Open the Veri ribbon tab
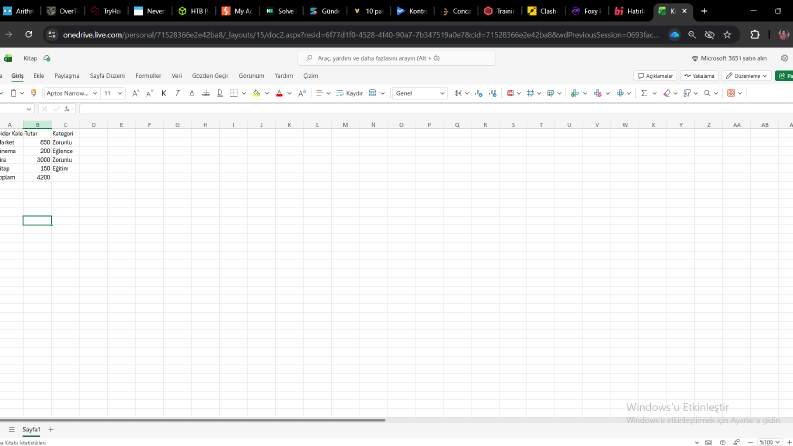Viewport: 793px width, 446px height. (177, 75)
